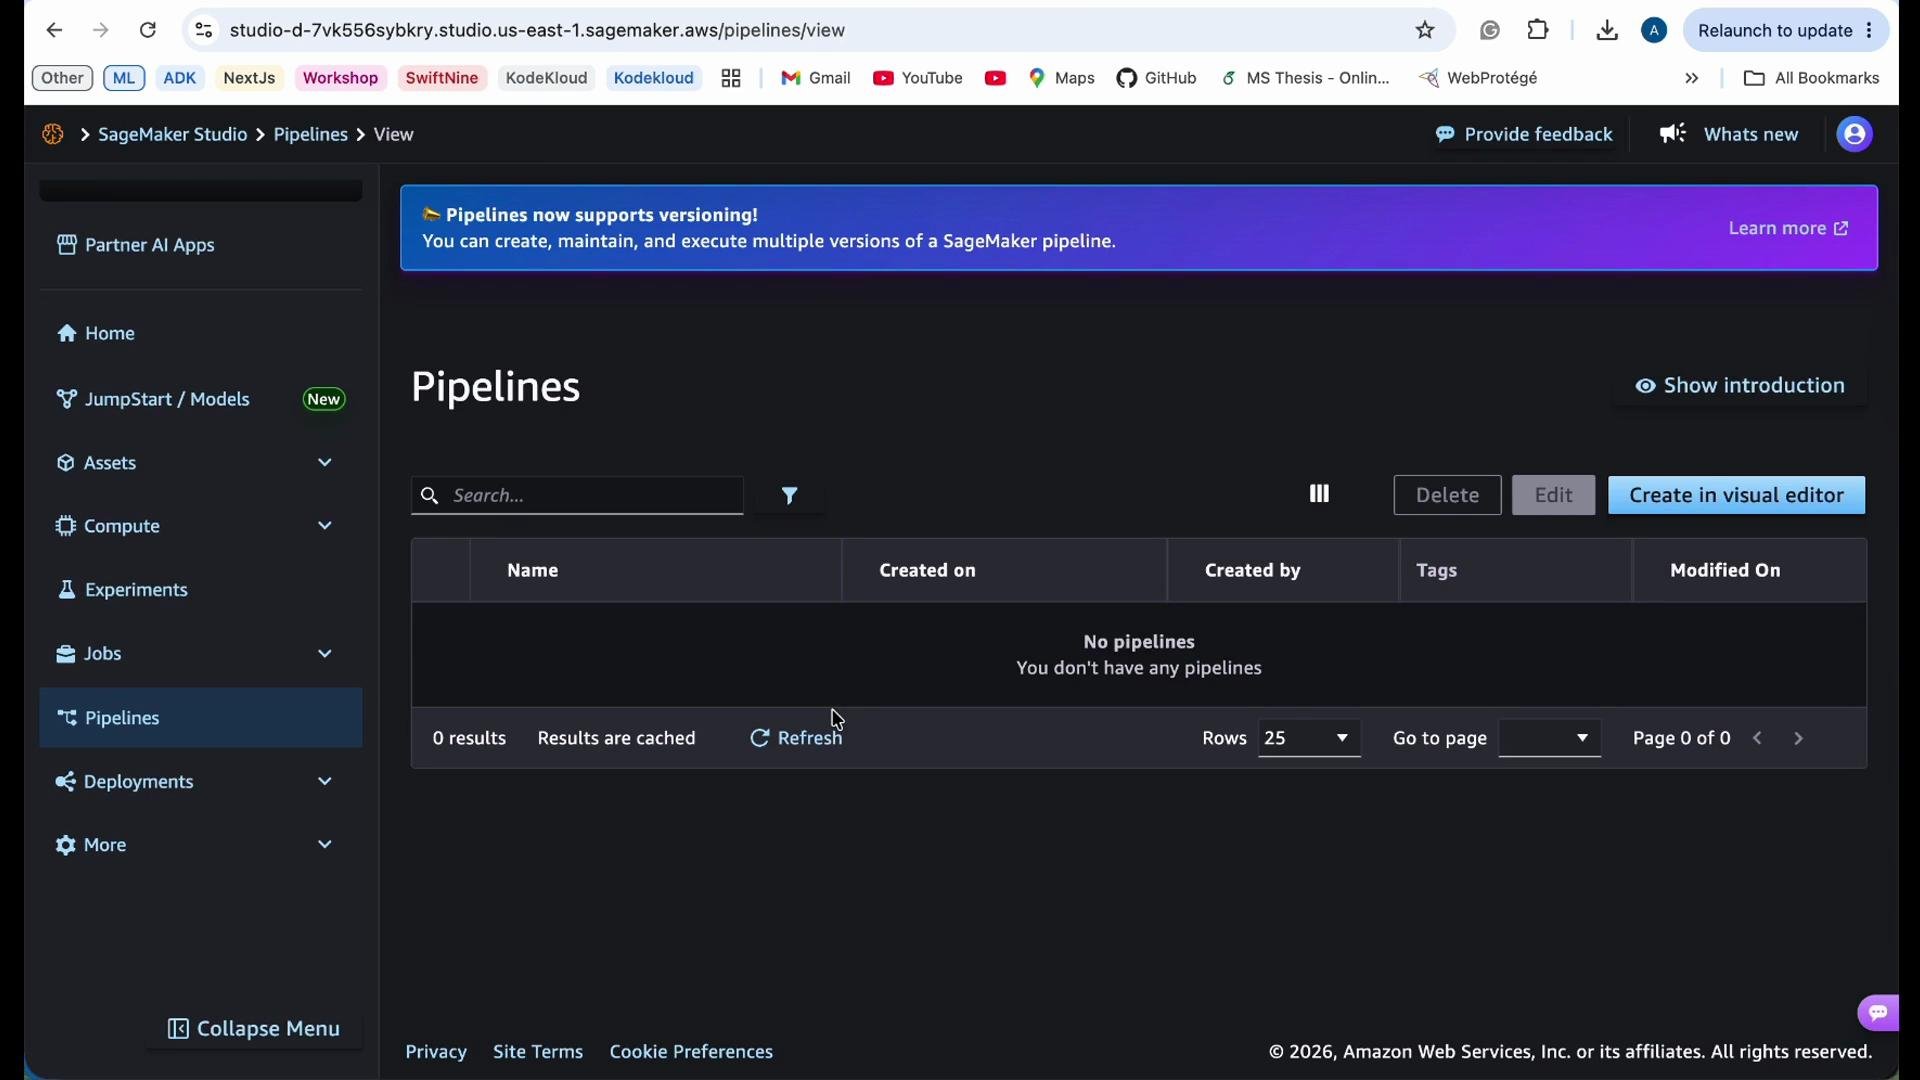Screen dimensions: 1920x1080
Task: Click the tab groups grid icon in bookmarks bar
Action: point(731,78)
